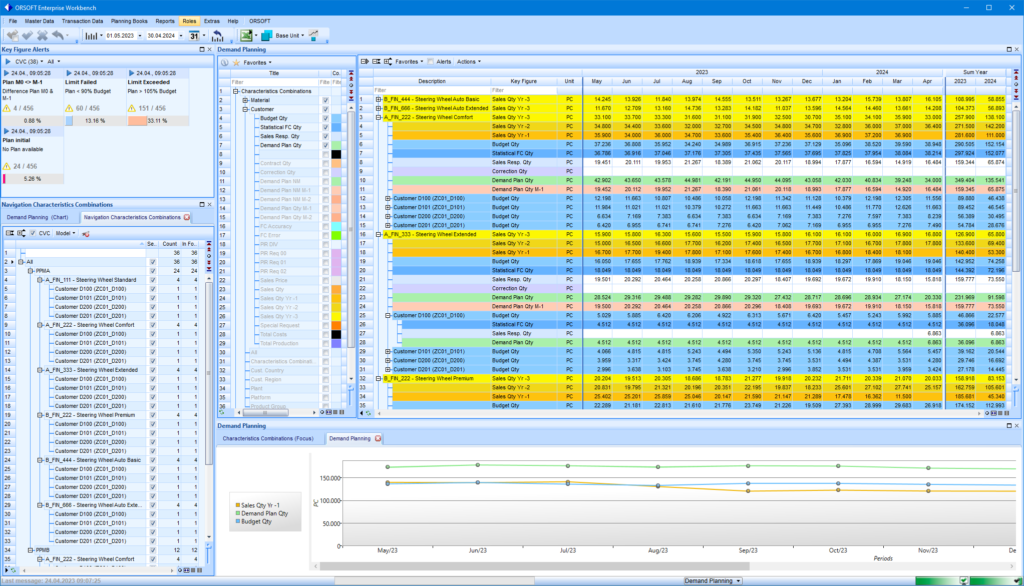Image resolution: width=1024 pixels, height=586 pixels.
Task: Click the red flag icon beside Model dropdown
Action: [x=86, y=233]
